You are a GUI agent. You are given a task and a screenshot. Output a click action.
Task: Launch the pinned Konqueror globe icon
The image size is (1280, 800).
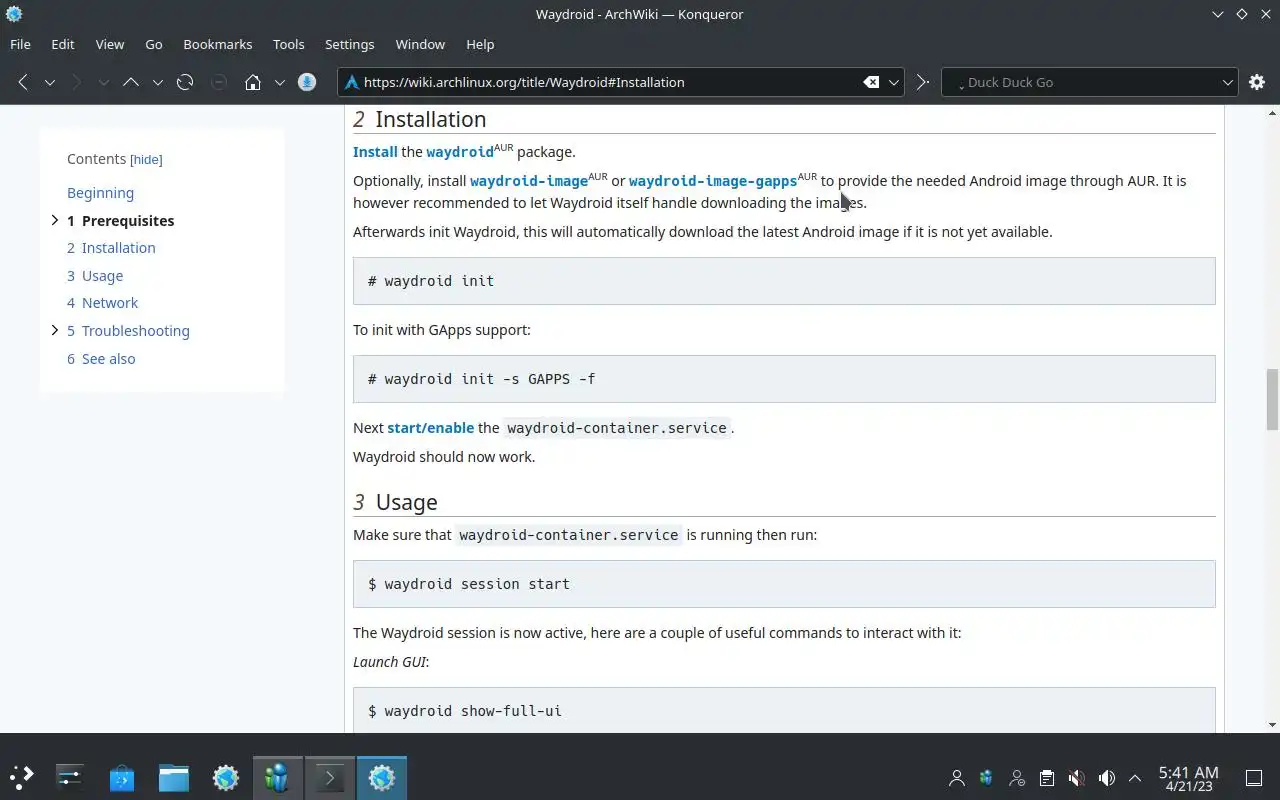pos(226,777)
